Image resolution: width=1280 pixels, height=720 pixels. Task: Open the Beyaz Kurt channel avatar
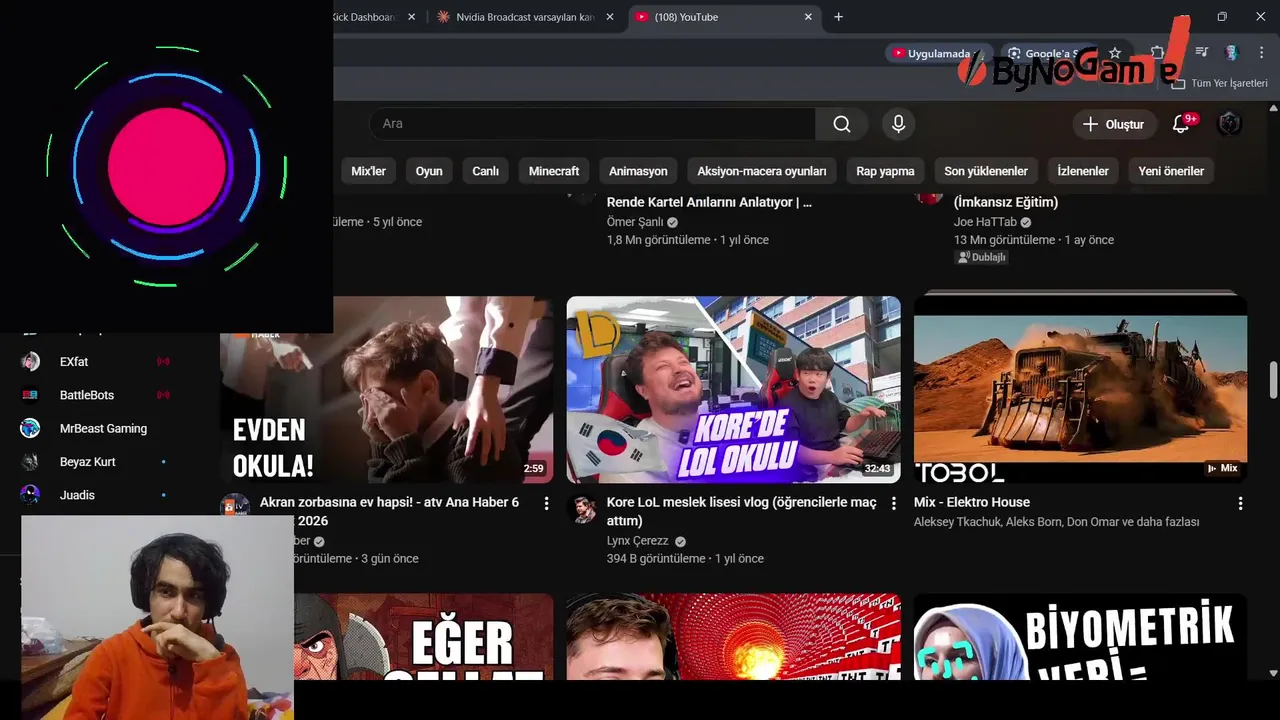(30, 462)
